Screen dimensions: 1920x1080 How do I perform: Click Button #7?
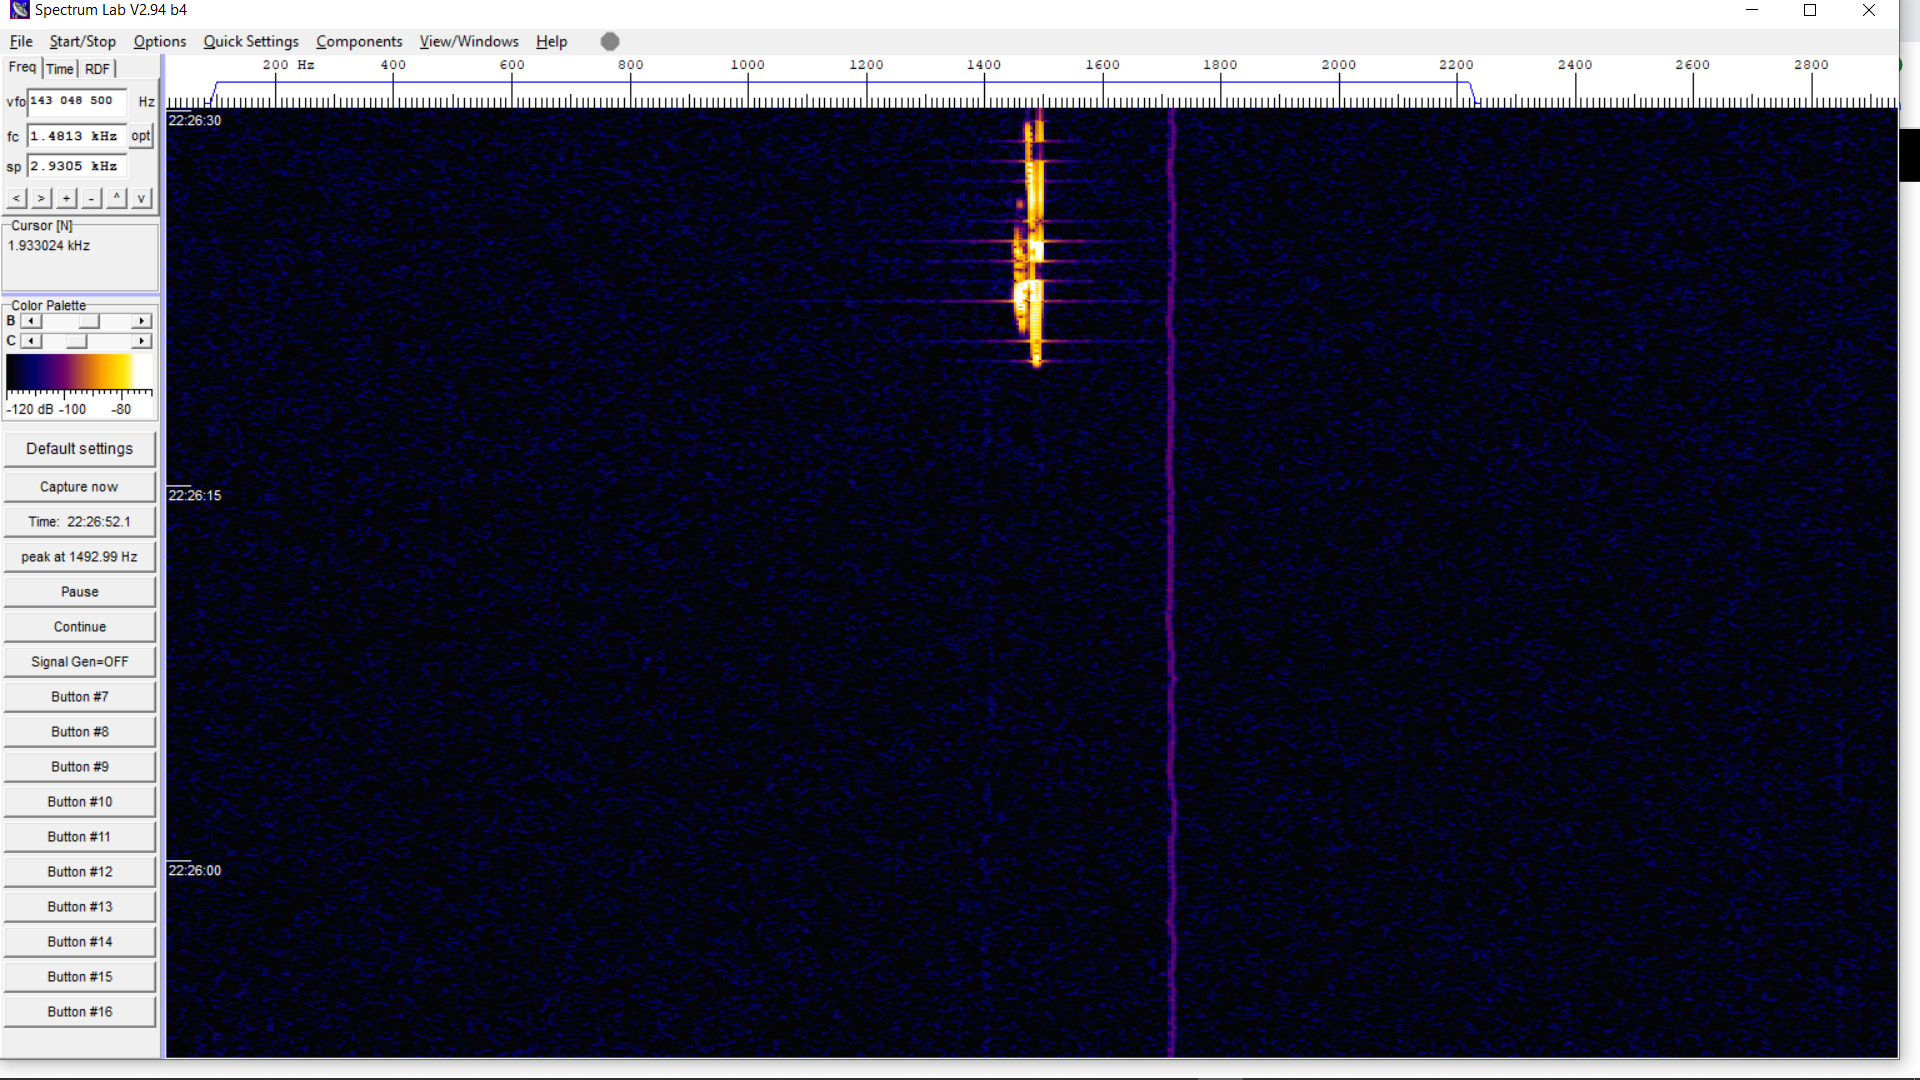(79, 697)
